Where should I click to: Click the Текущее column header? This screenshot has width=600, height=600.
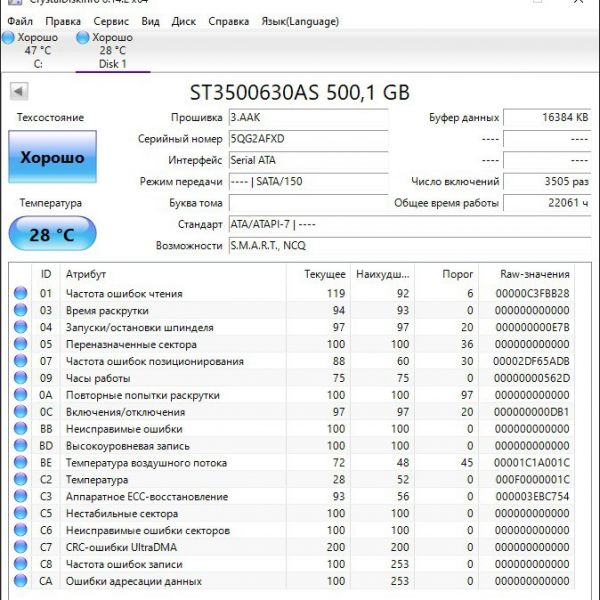pyautogui.click(x=318, y=274)
